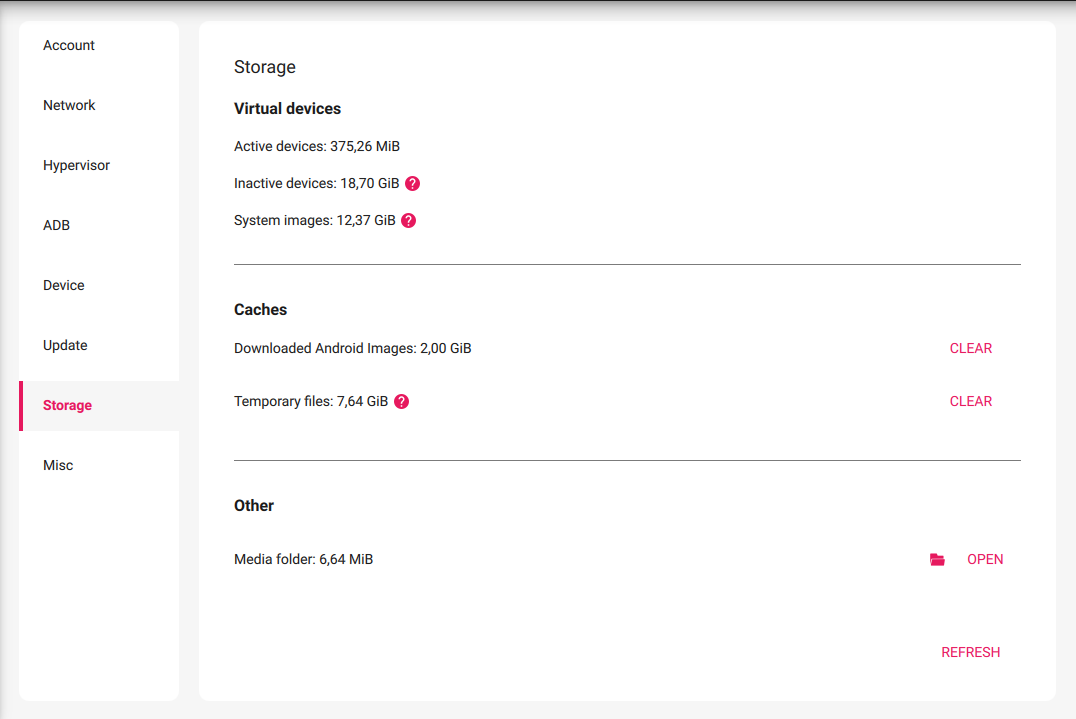Go to the Device settings section
Viewport: 1076px width, 719px height.
point(63,285)
